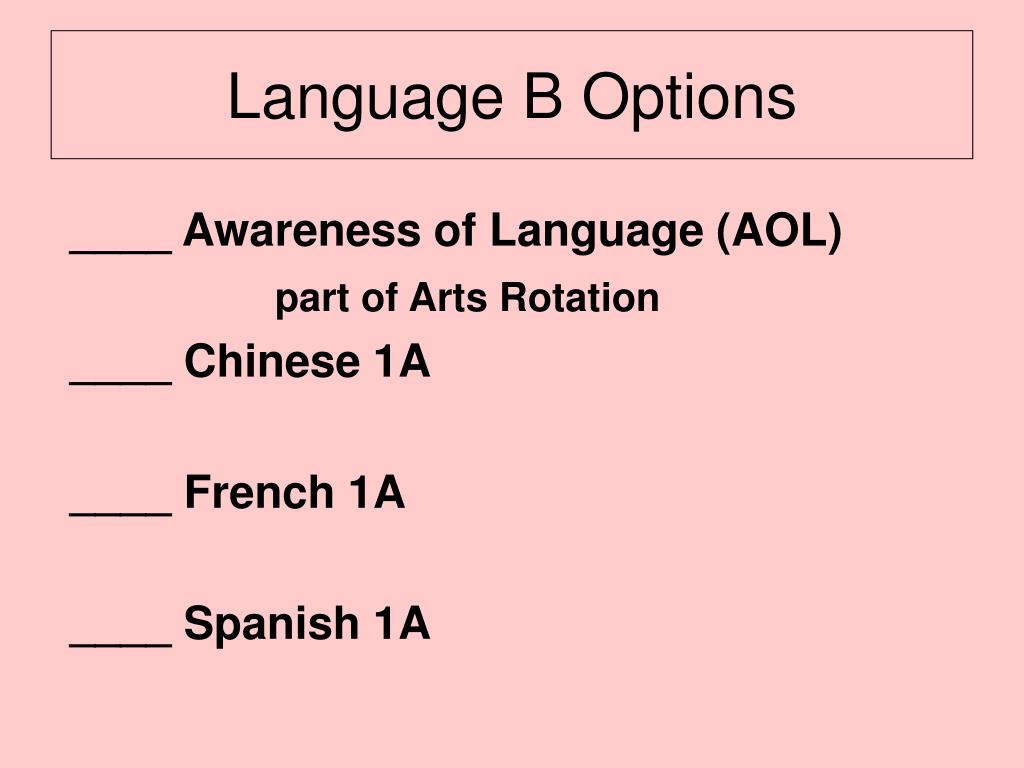Screen dimensions: 1024x768
Task: Click the 'Awareness of Language (AOL)' text
Action: point(513,231)
